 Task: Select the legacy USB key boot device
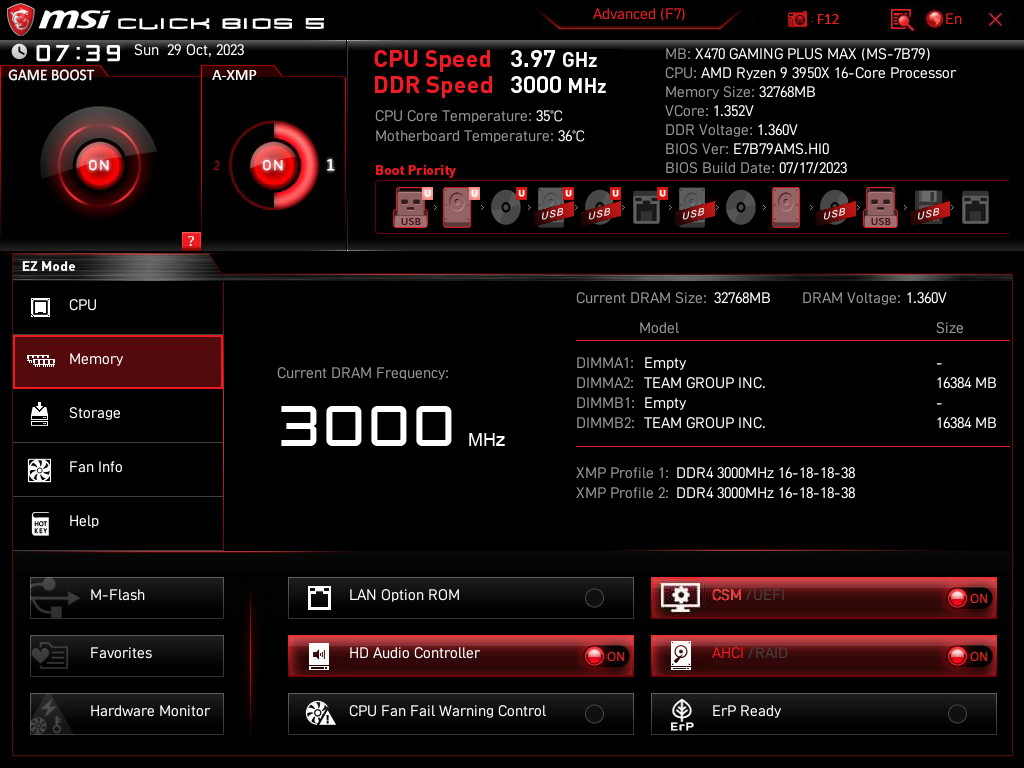pyautogui.click(x=880, y=208)
